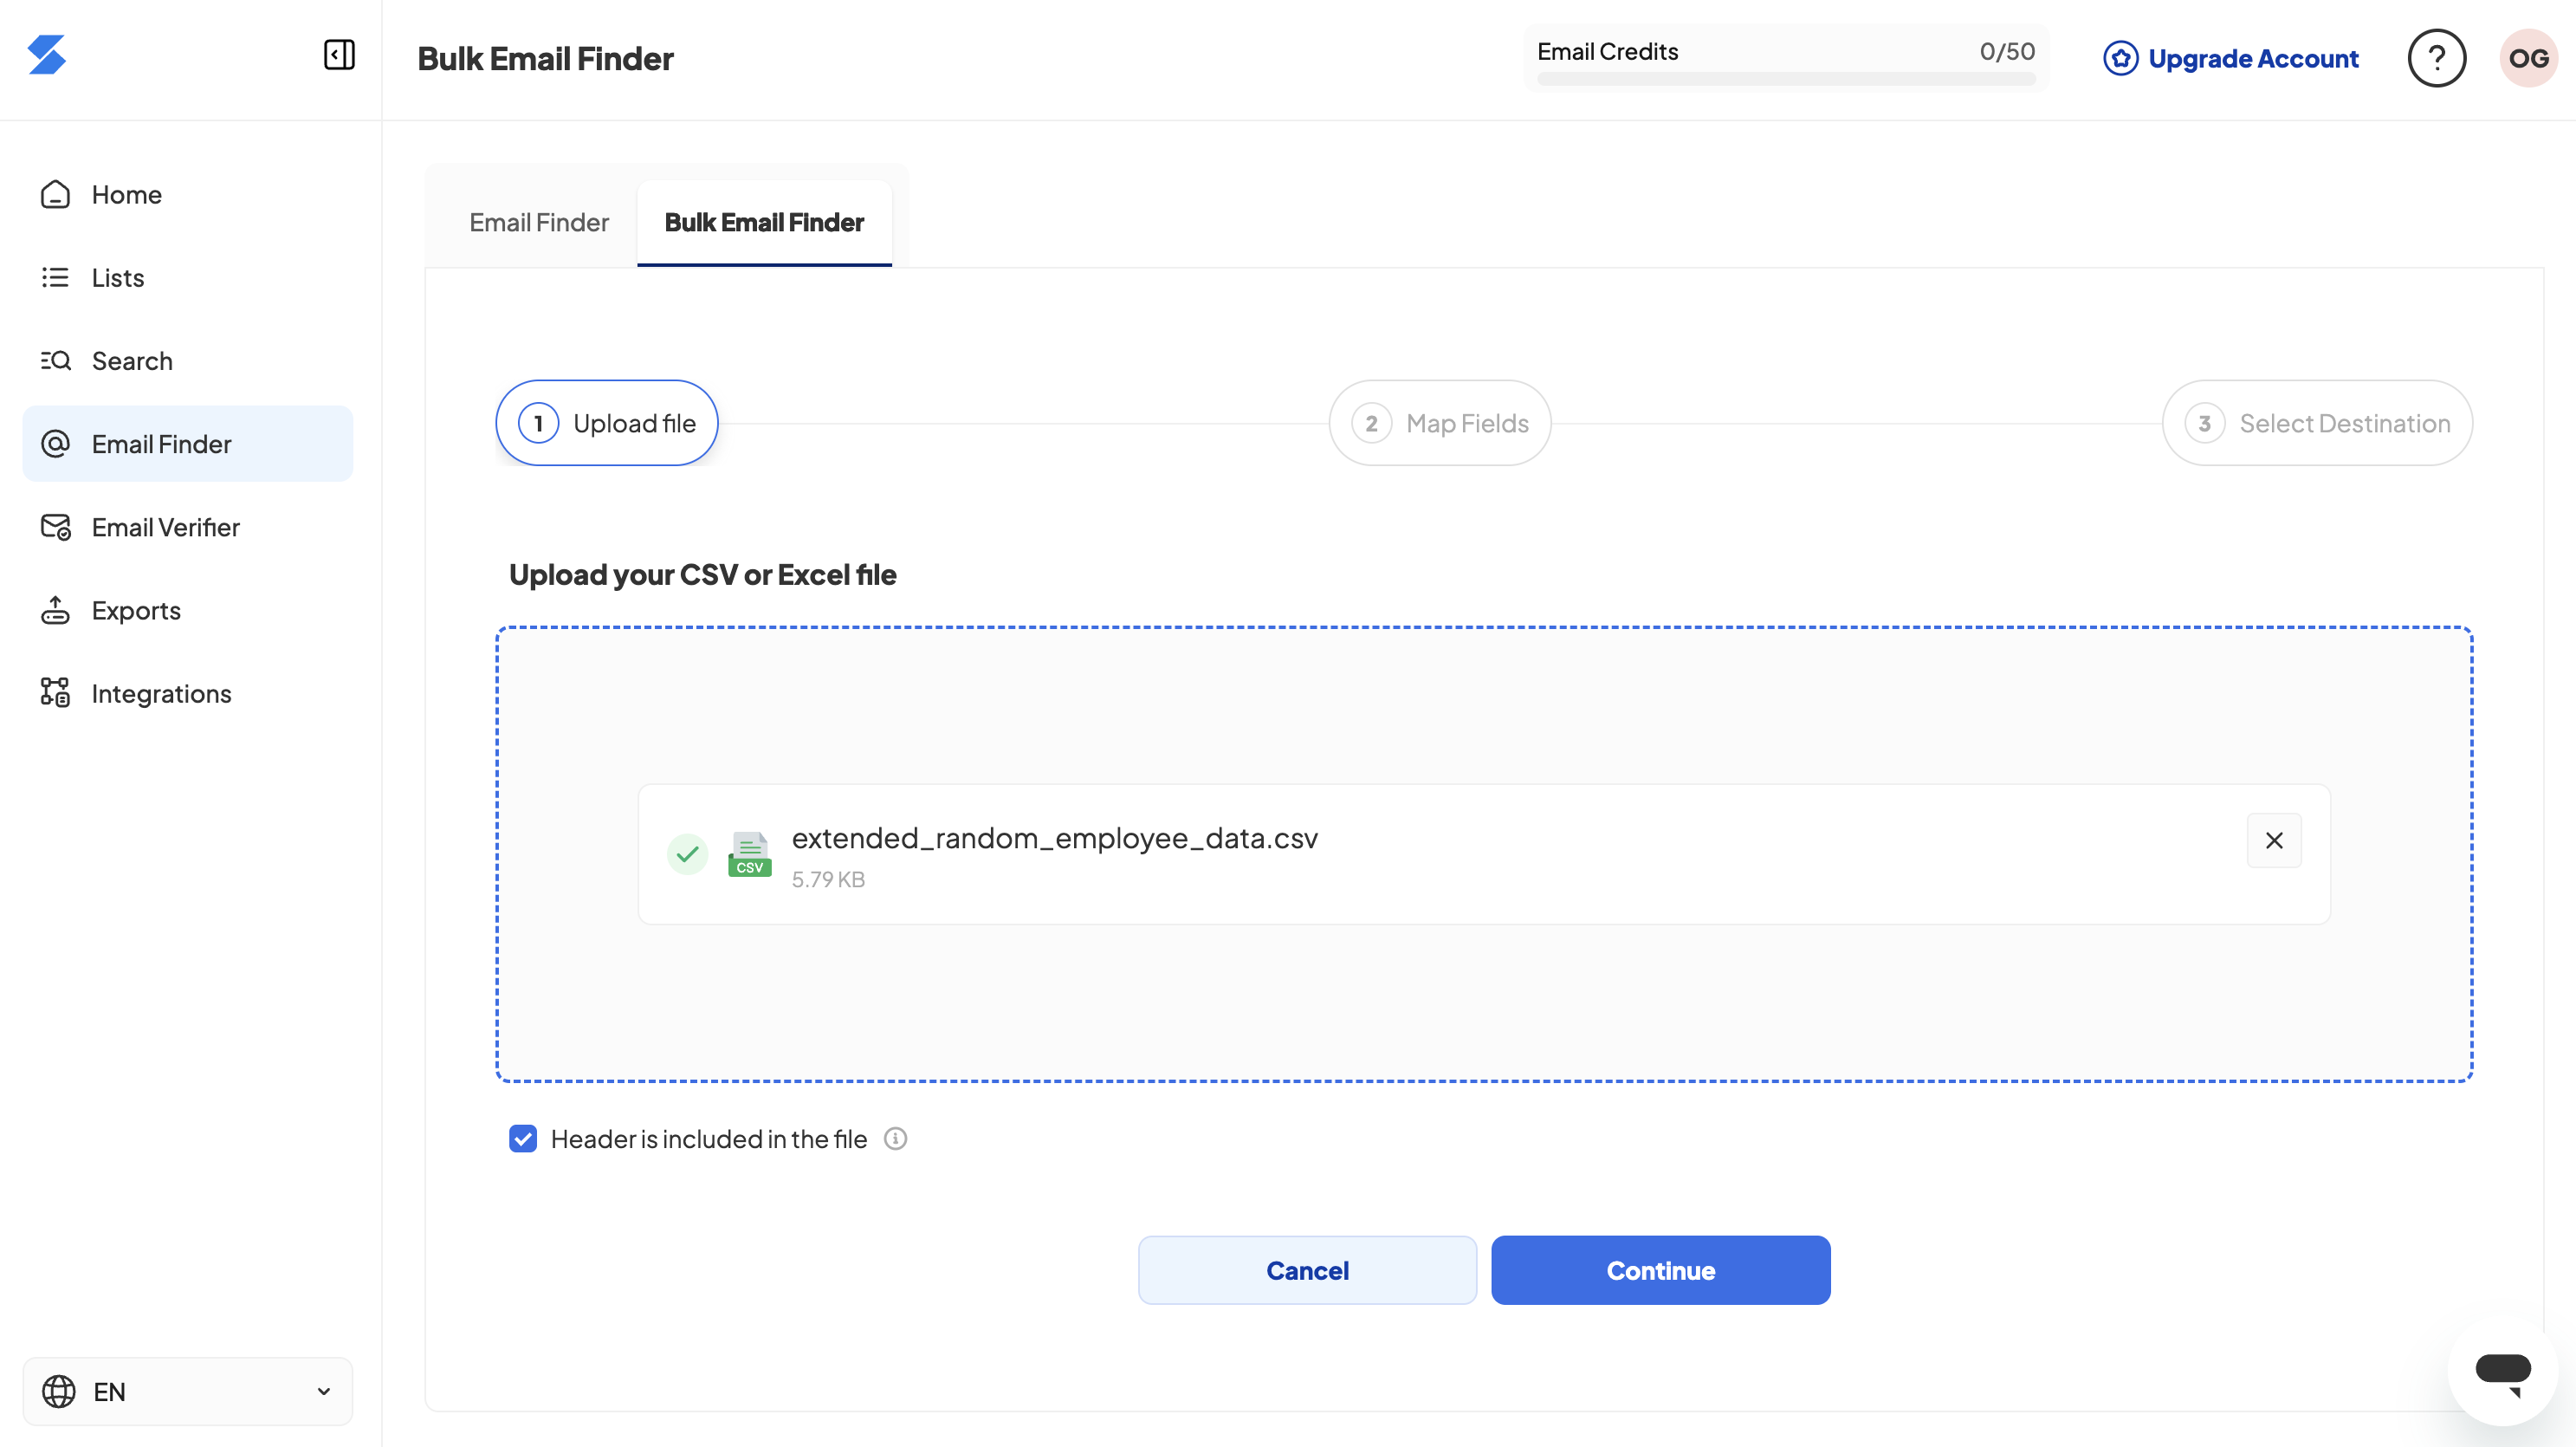Open Search in the sidebar

pyautogui.click(x=188, y=360)
